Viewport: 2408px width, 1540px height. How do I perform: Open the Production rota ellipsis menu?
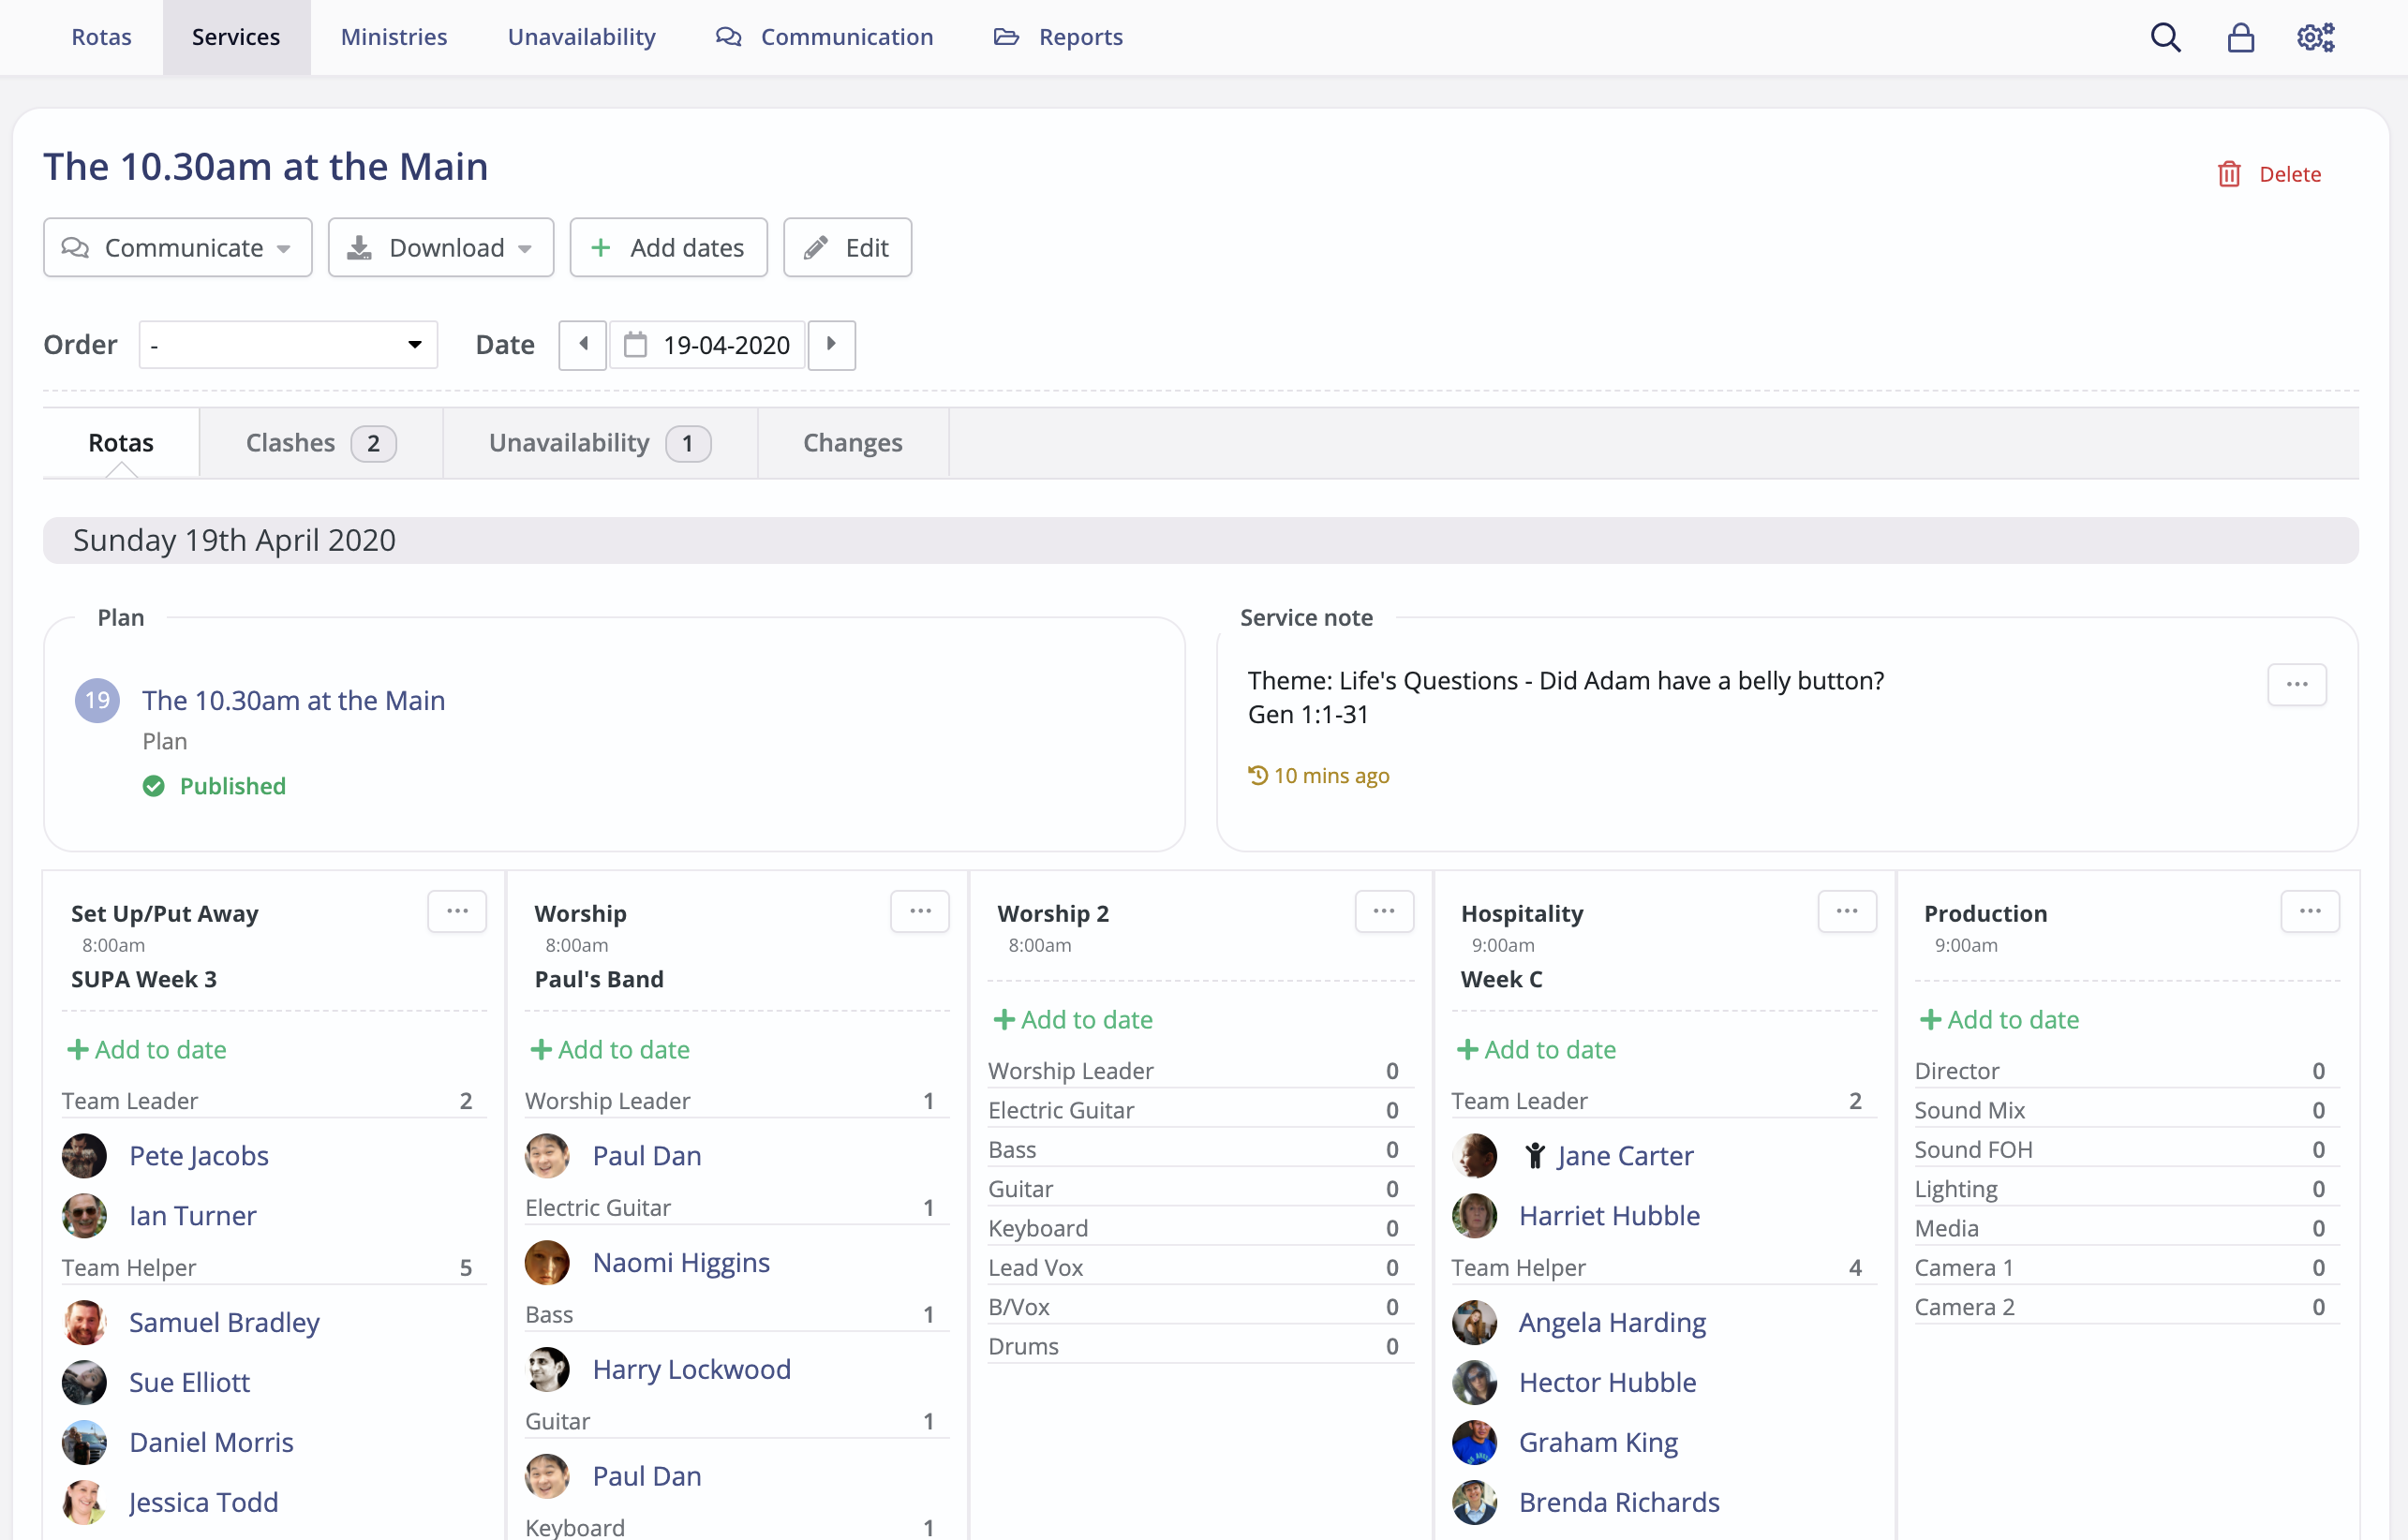click(x=2309, y=911)
